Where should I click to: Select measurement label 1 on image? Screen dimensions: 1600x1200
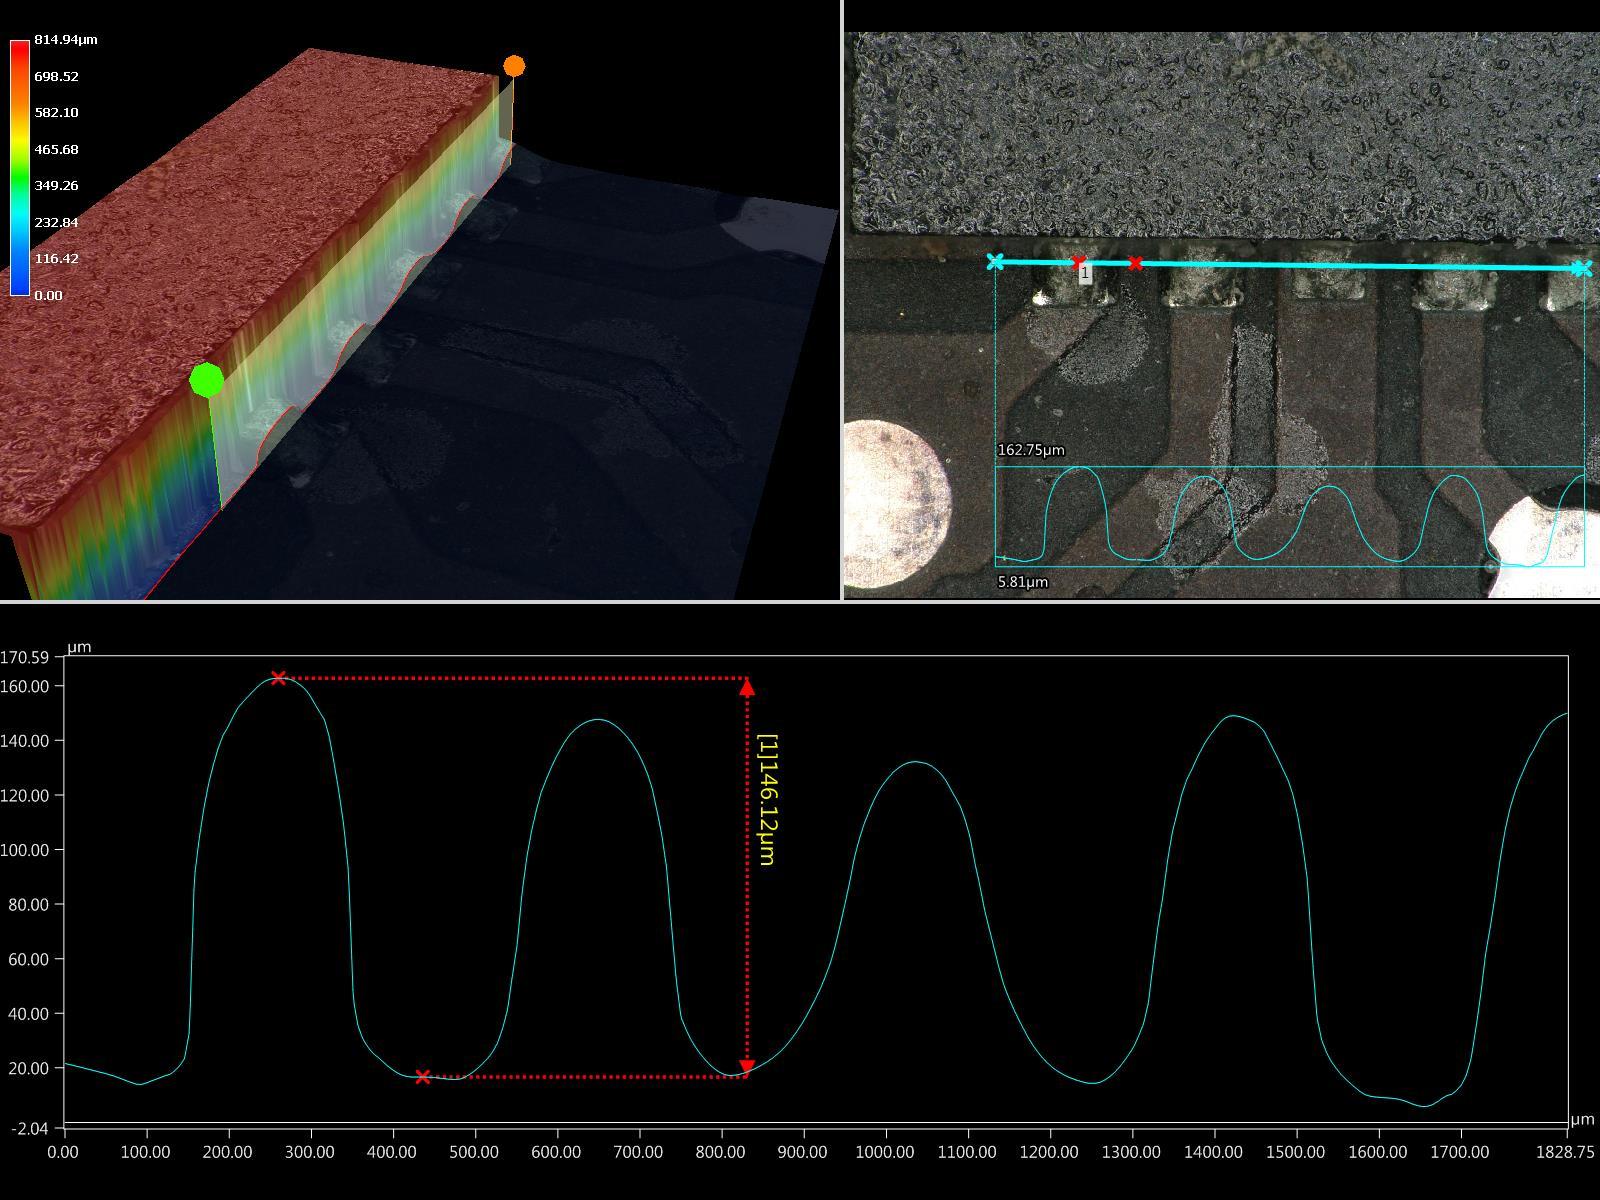1085,273
